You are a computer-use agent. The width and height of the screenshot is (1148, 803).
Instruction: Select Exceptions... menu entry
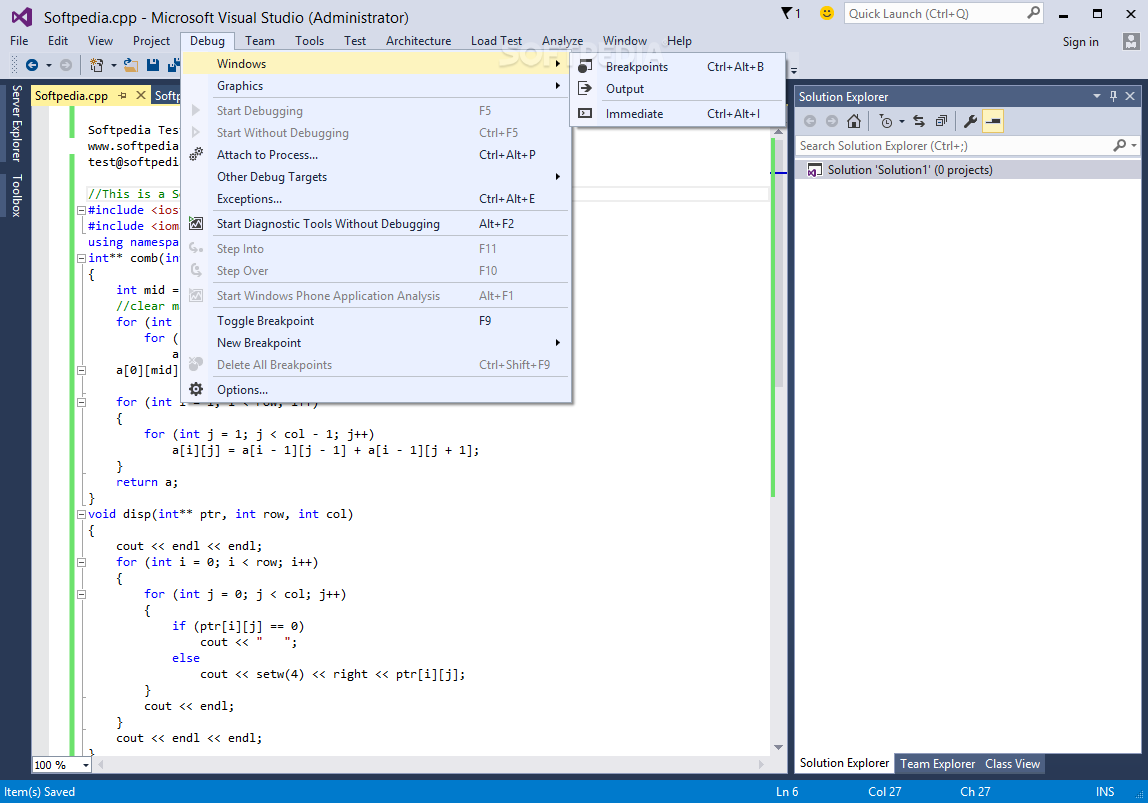click(x=376, y=198)
